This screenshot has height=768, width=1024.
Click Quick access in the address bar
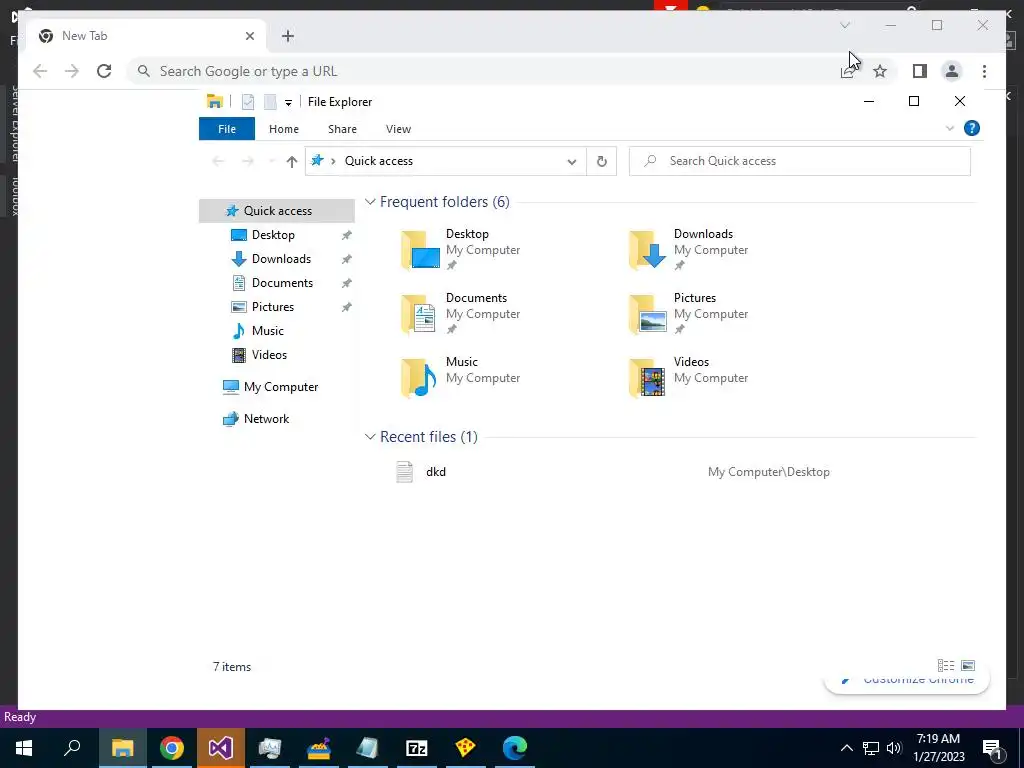[x=379, y=161]
